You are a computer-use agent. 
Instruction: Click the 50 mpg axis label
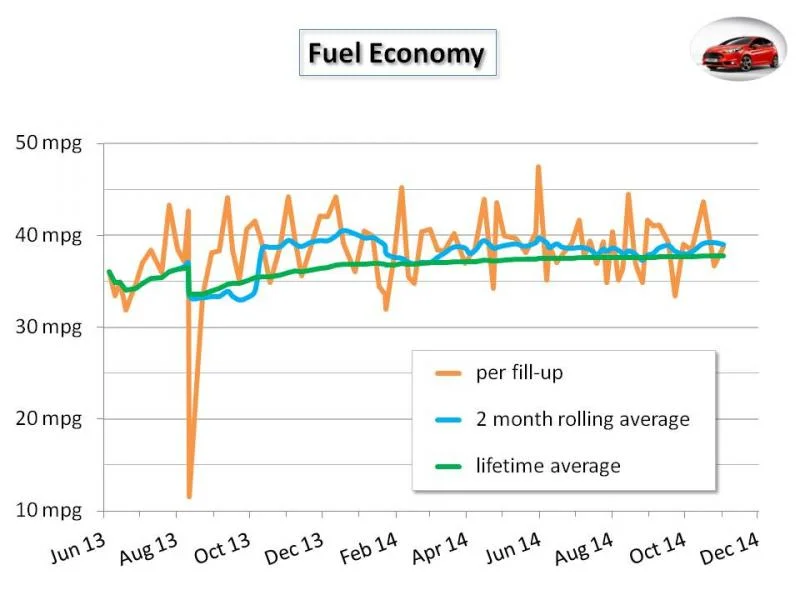click(48, 143)
